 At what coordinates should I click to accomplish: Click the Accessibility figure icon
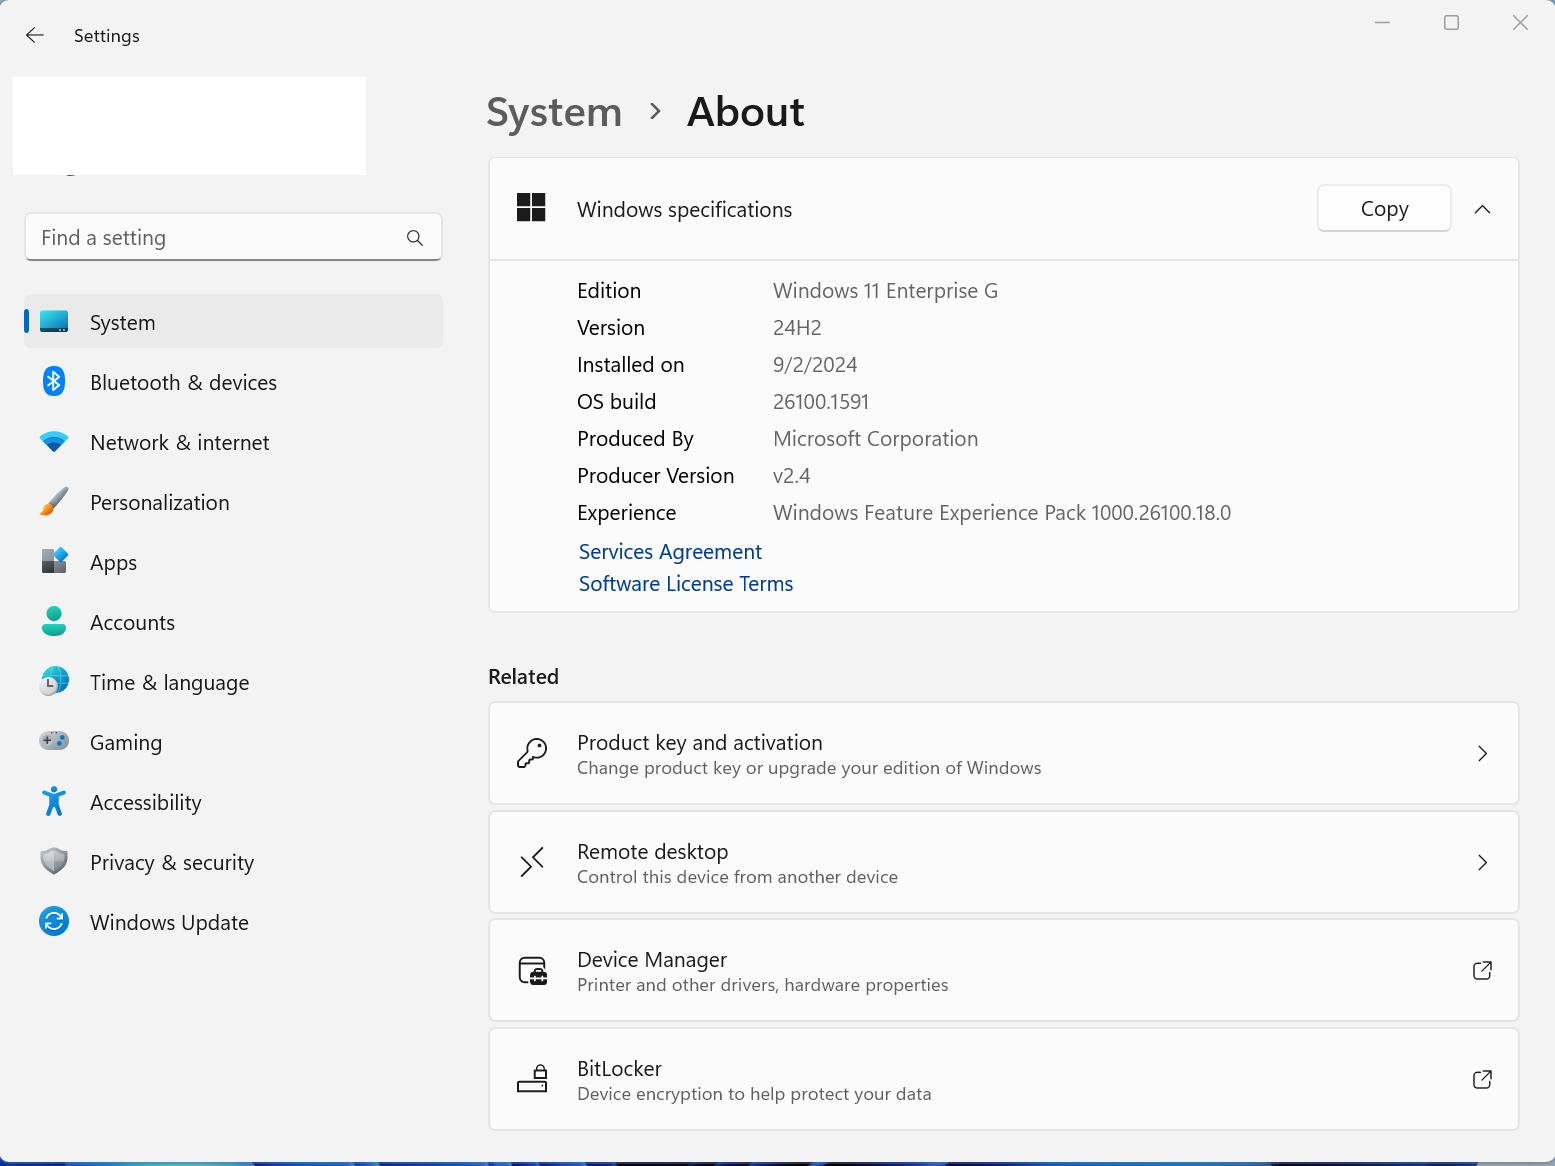[54, 801]
